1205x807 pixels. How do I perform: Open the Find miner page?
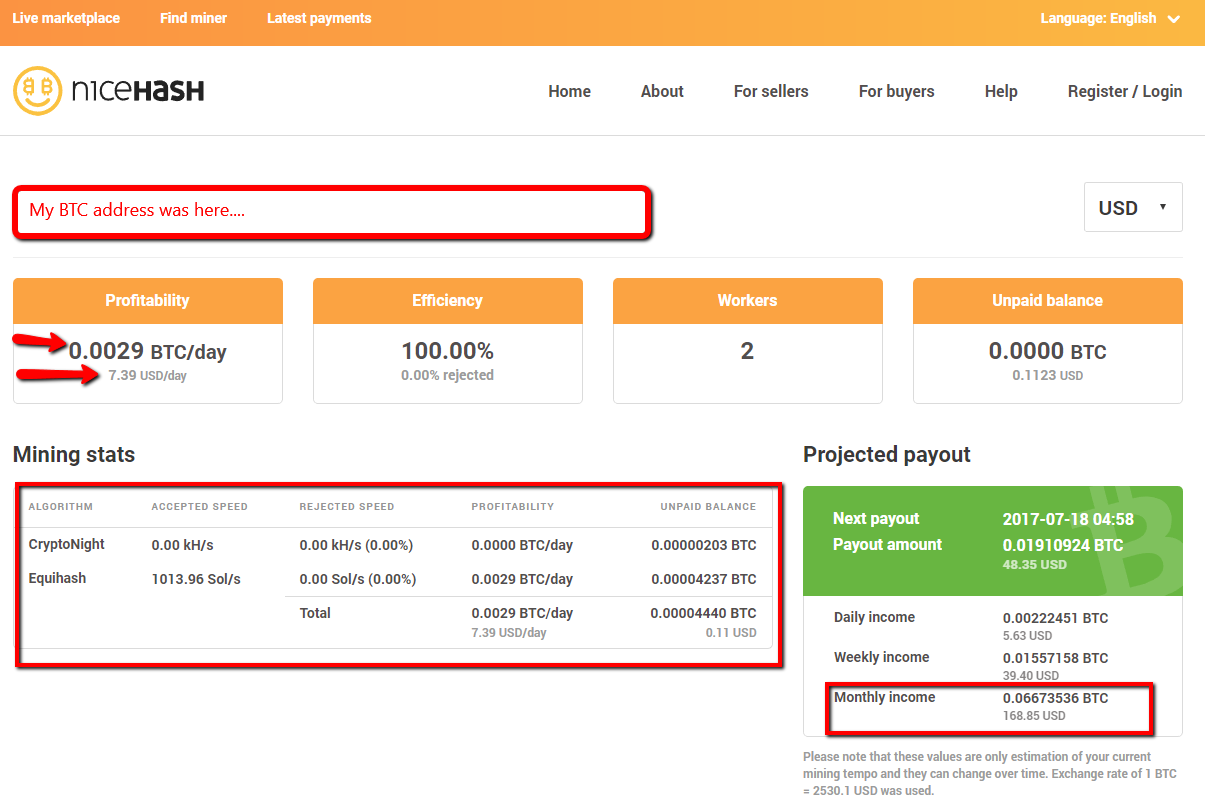(x=193, y=18)
